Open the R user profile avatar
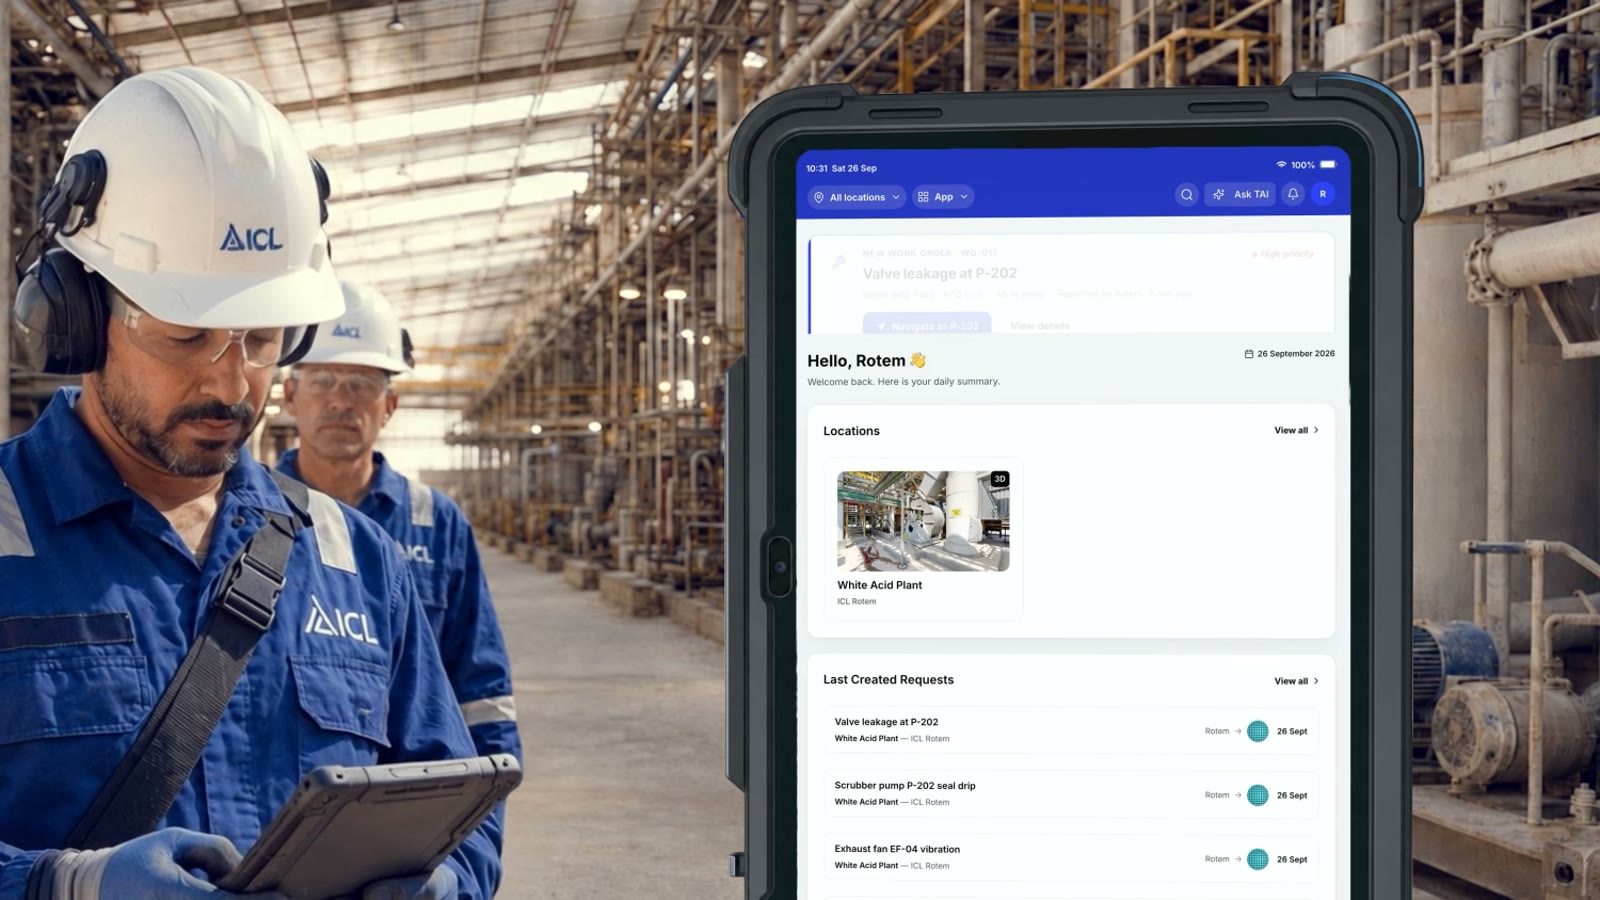 tap(1323, 195)
